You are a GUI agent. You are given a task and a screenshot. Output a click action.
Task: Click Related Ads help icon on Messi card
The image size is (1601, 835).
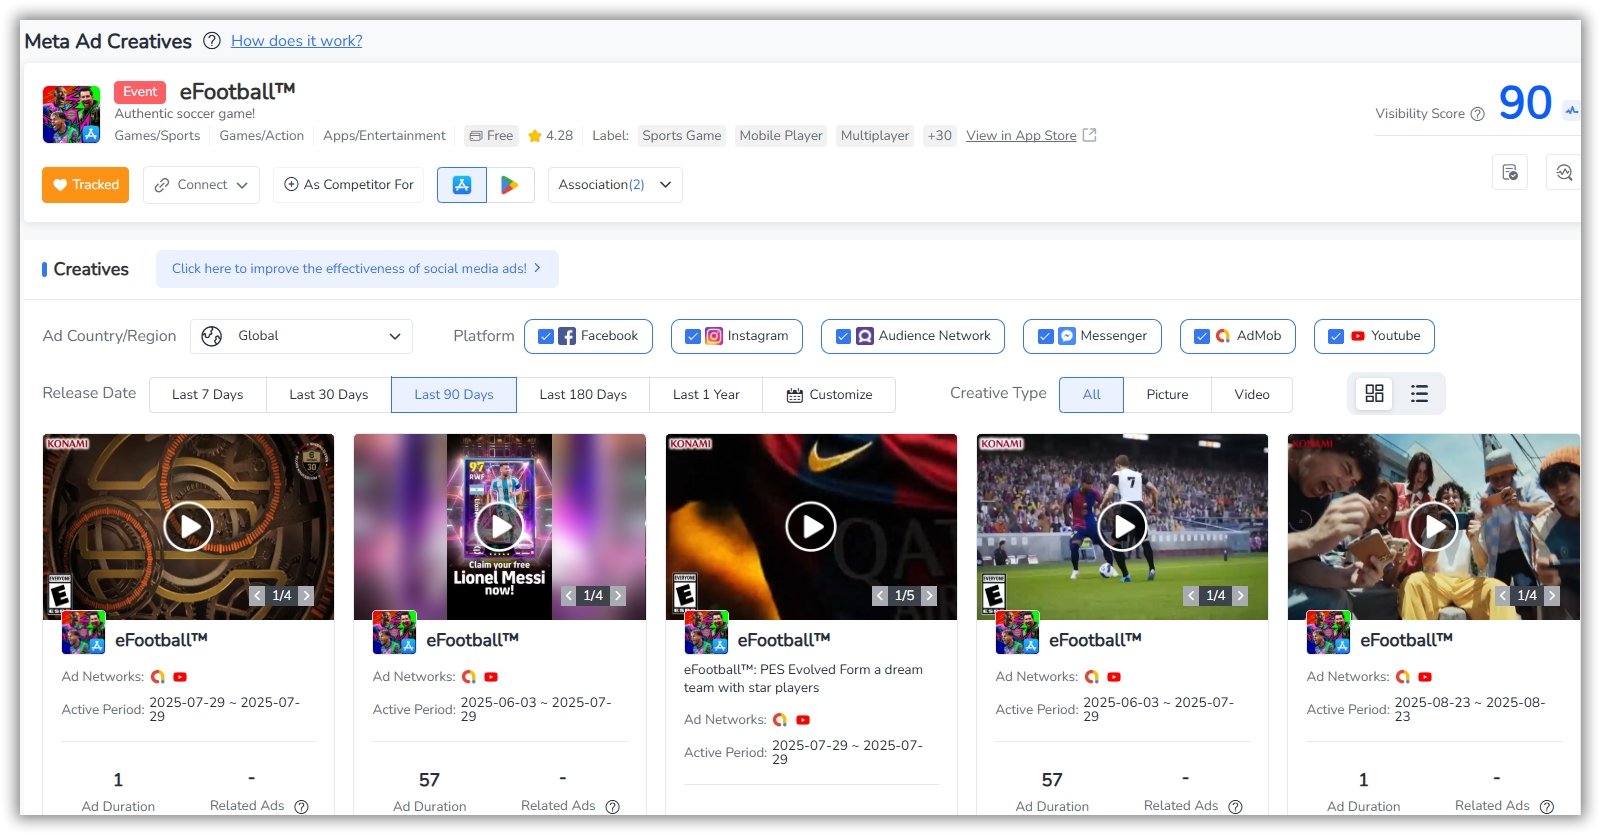click(x=613, y=807)
